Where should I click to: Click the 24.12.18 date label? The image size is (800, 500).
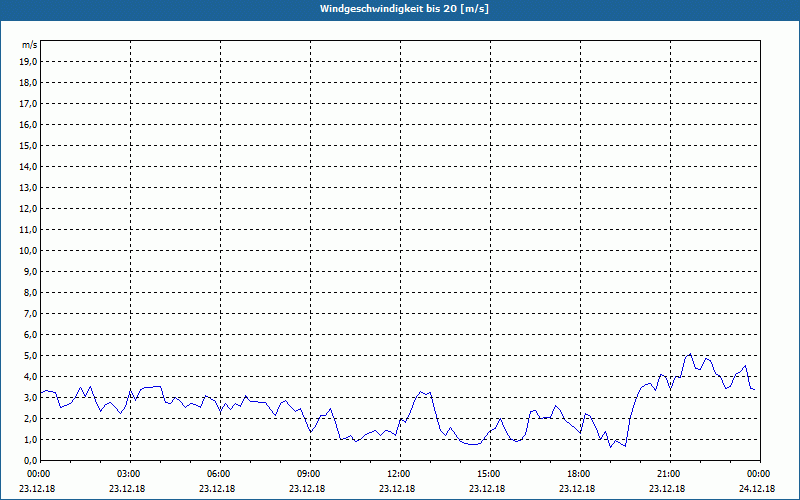(x=757, y=489)
